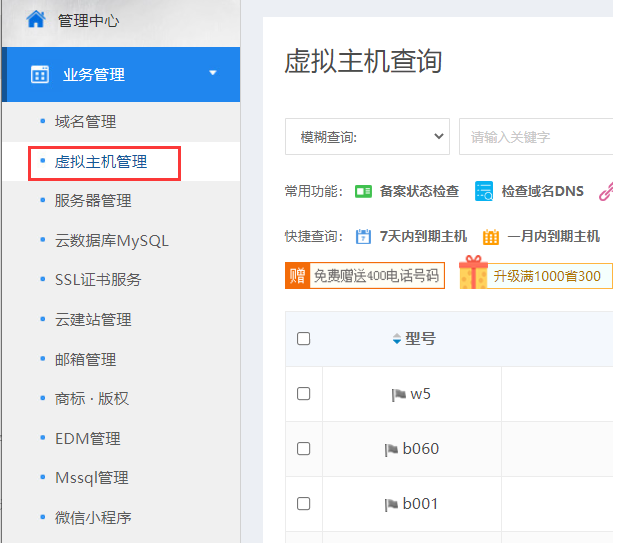This screenshot has width=617, height=543.
Task: Click the calendar icon next to 业务管理
Action: [x=40, y=74]
